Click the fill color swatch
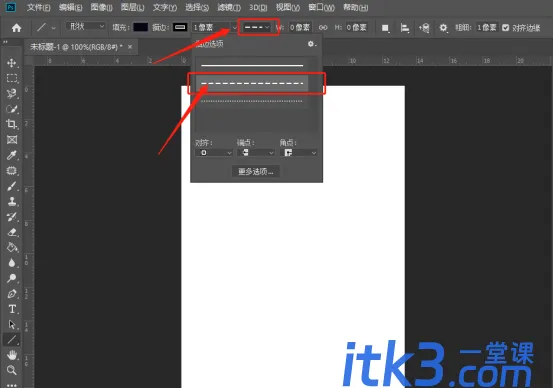554x388 pixels. (x=141, y=27)
